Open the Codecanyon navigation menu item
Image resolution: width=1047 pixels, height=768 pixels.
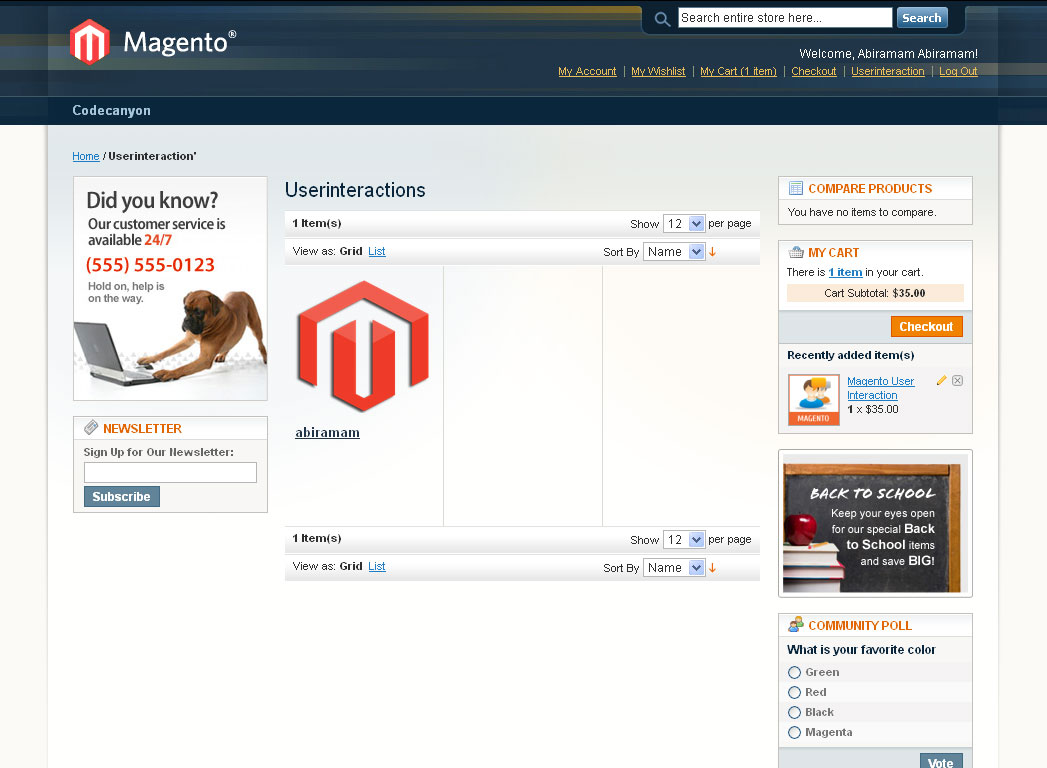tap(112, 110)
